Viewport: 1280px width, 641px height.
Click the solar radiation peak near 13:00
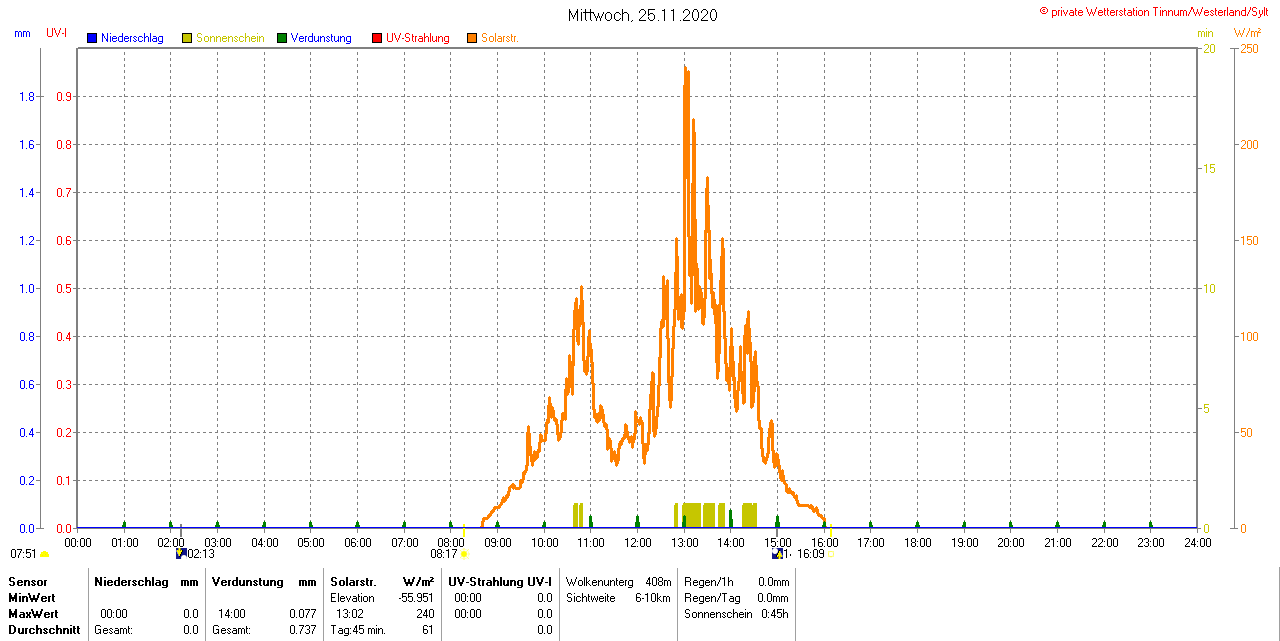(685, 68)
